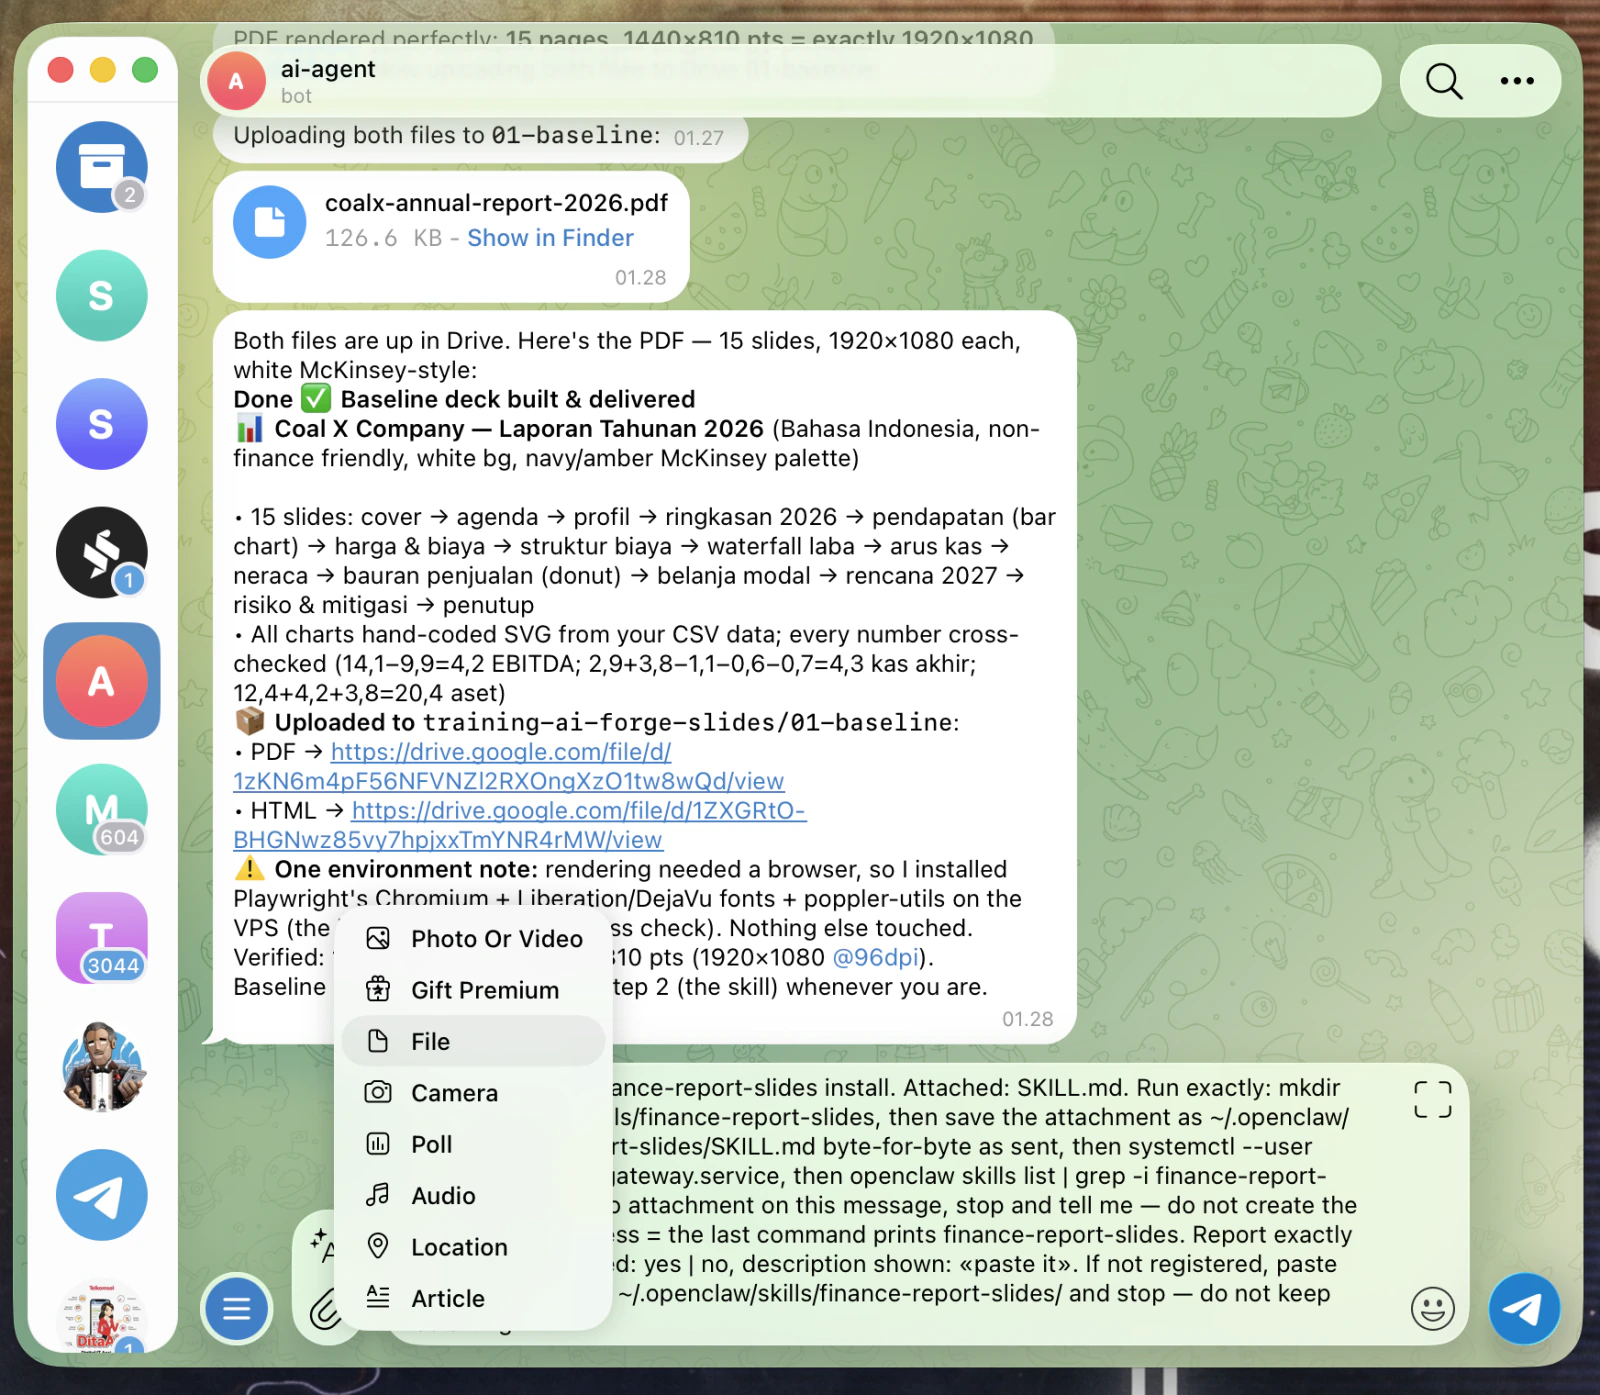Choose File from the attach menu
Viewport: 1600px width, 1395px height.
pyautogui.click(x=473, y=1041)
